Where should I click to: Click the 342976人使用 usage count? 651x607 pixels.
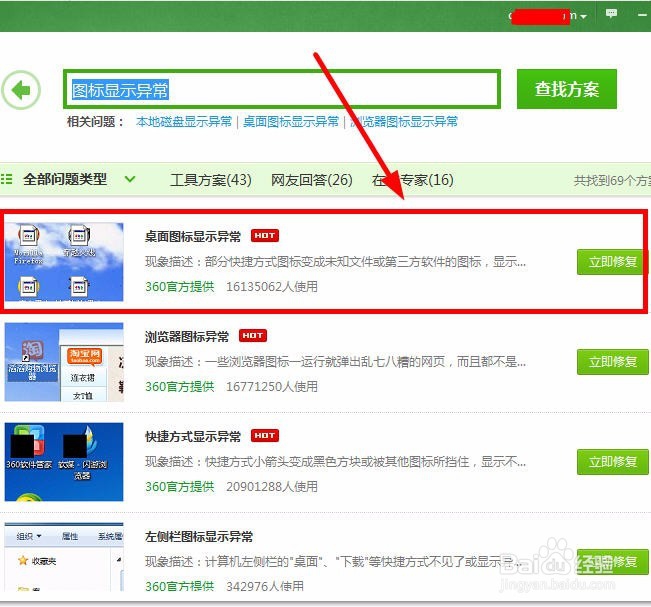coord(265,586)
